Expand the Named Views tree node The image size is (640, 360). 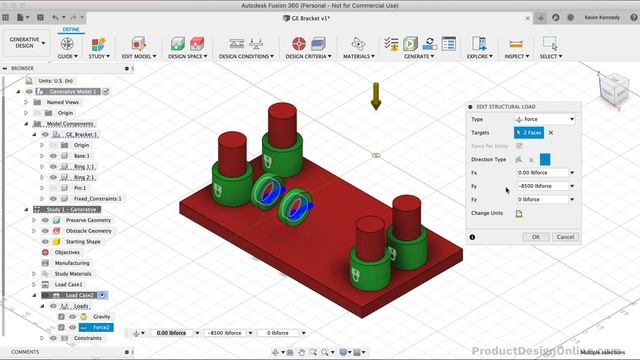pyautogui.click(x=26, y=102)
